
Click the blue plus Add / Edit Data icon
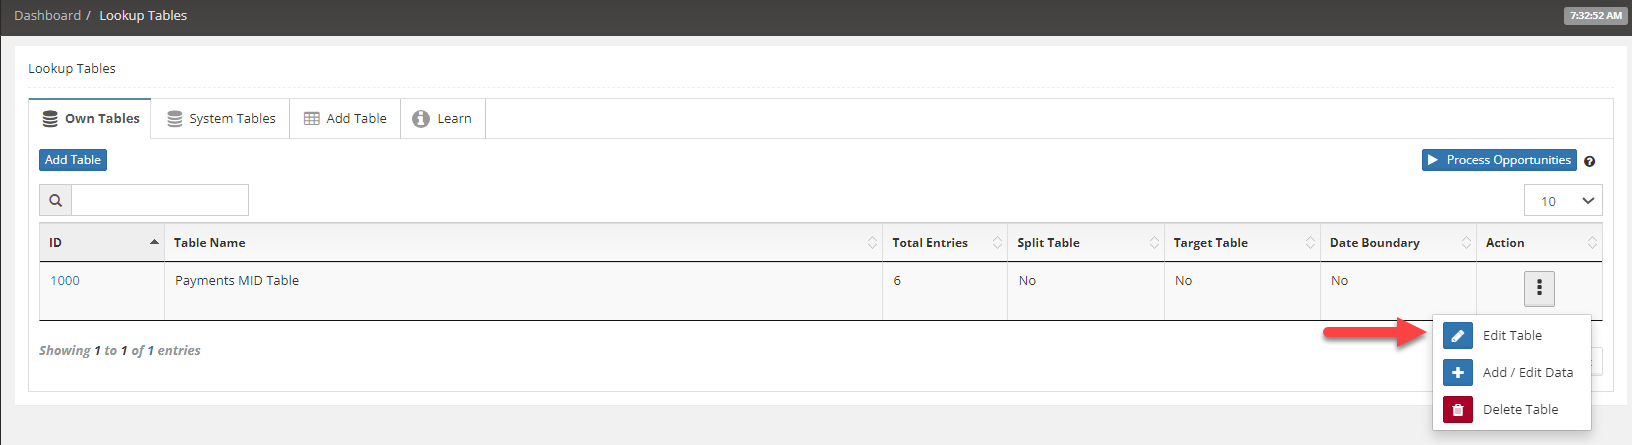1458,373
